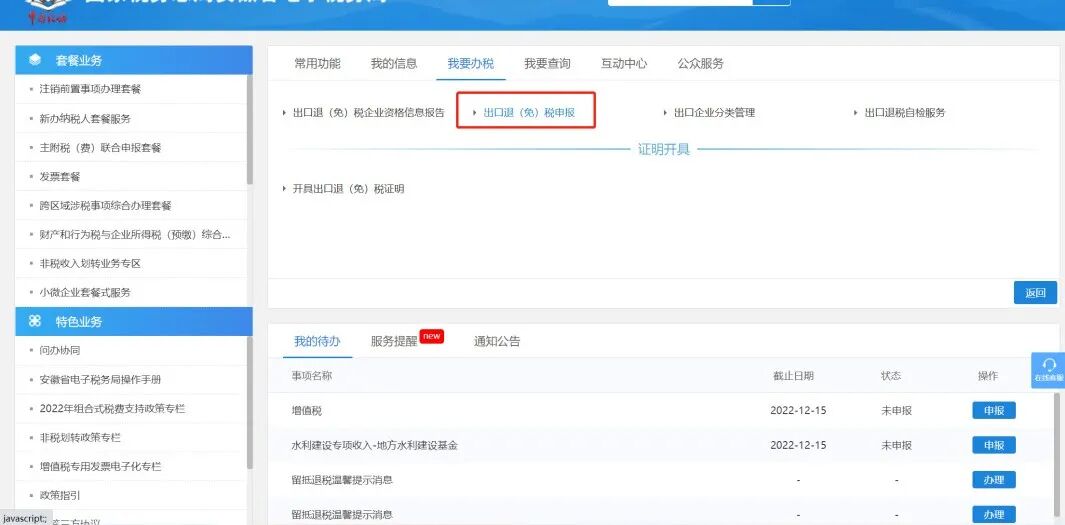
Task: Click the search input in header
Action: pyautogui.click(x=680, y=3)
